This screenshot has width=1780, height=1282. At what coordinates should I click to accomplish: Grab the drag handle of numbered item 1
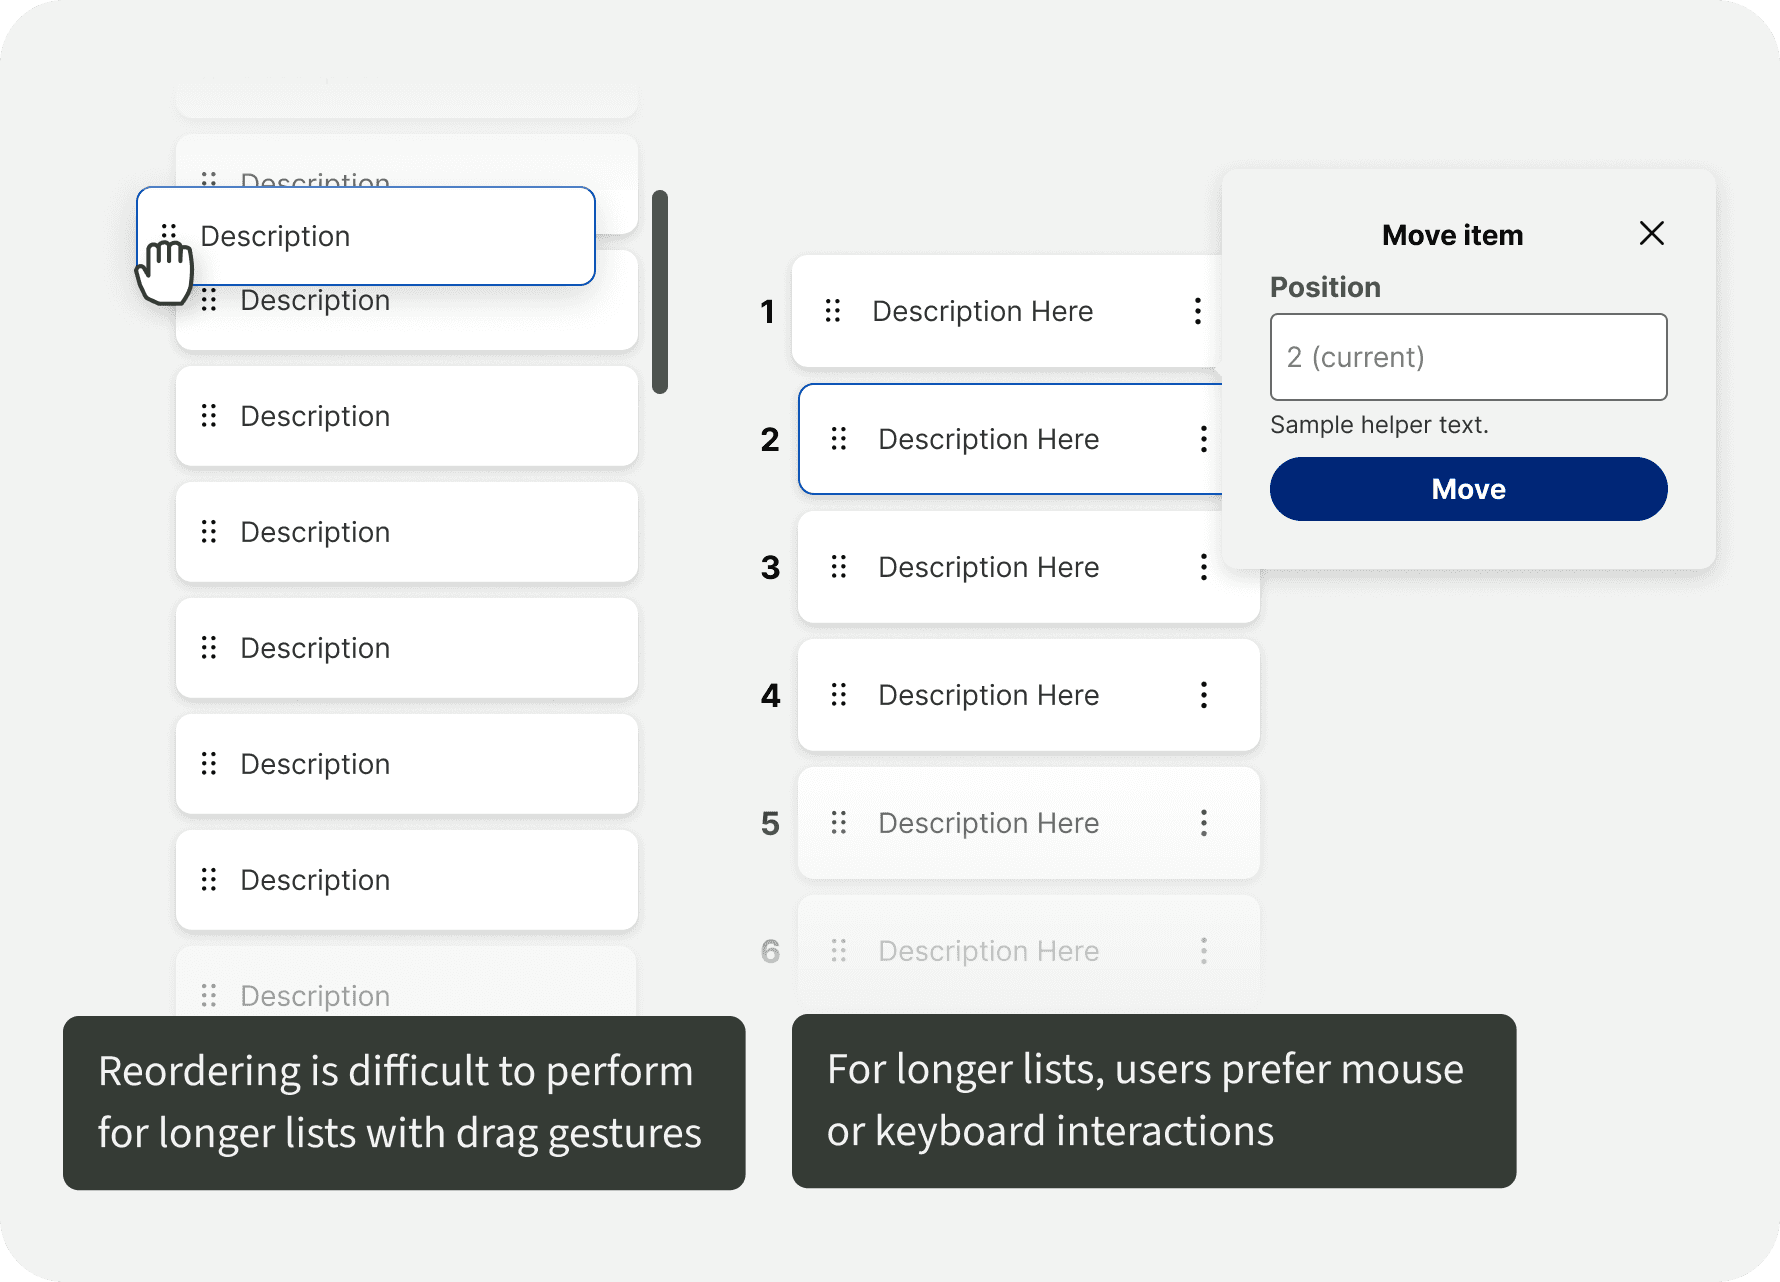[832, 311]
